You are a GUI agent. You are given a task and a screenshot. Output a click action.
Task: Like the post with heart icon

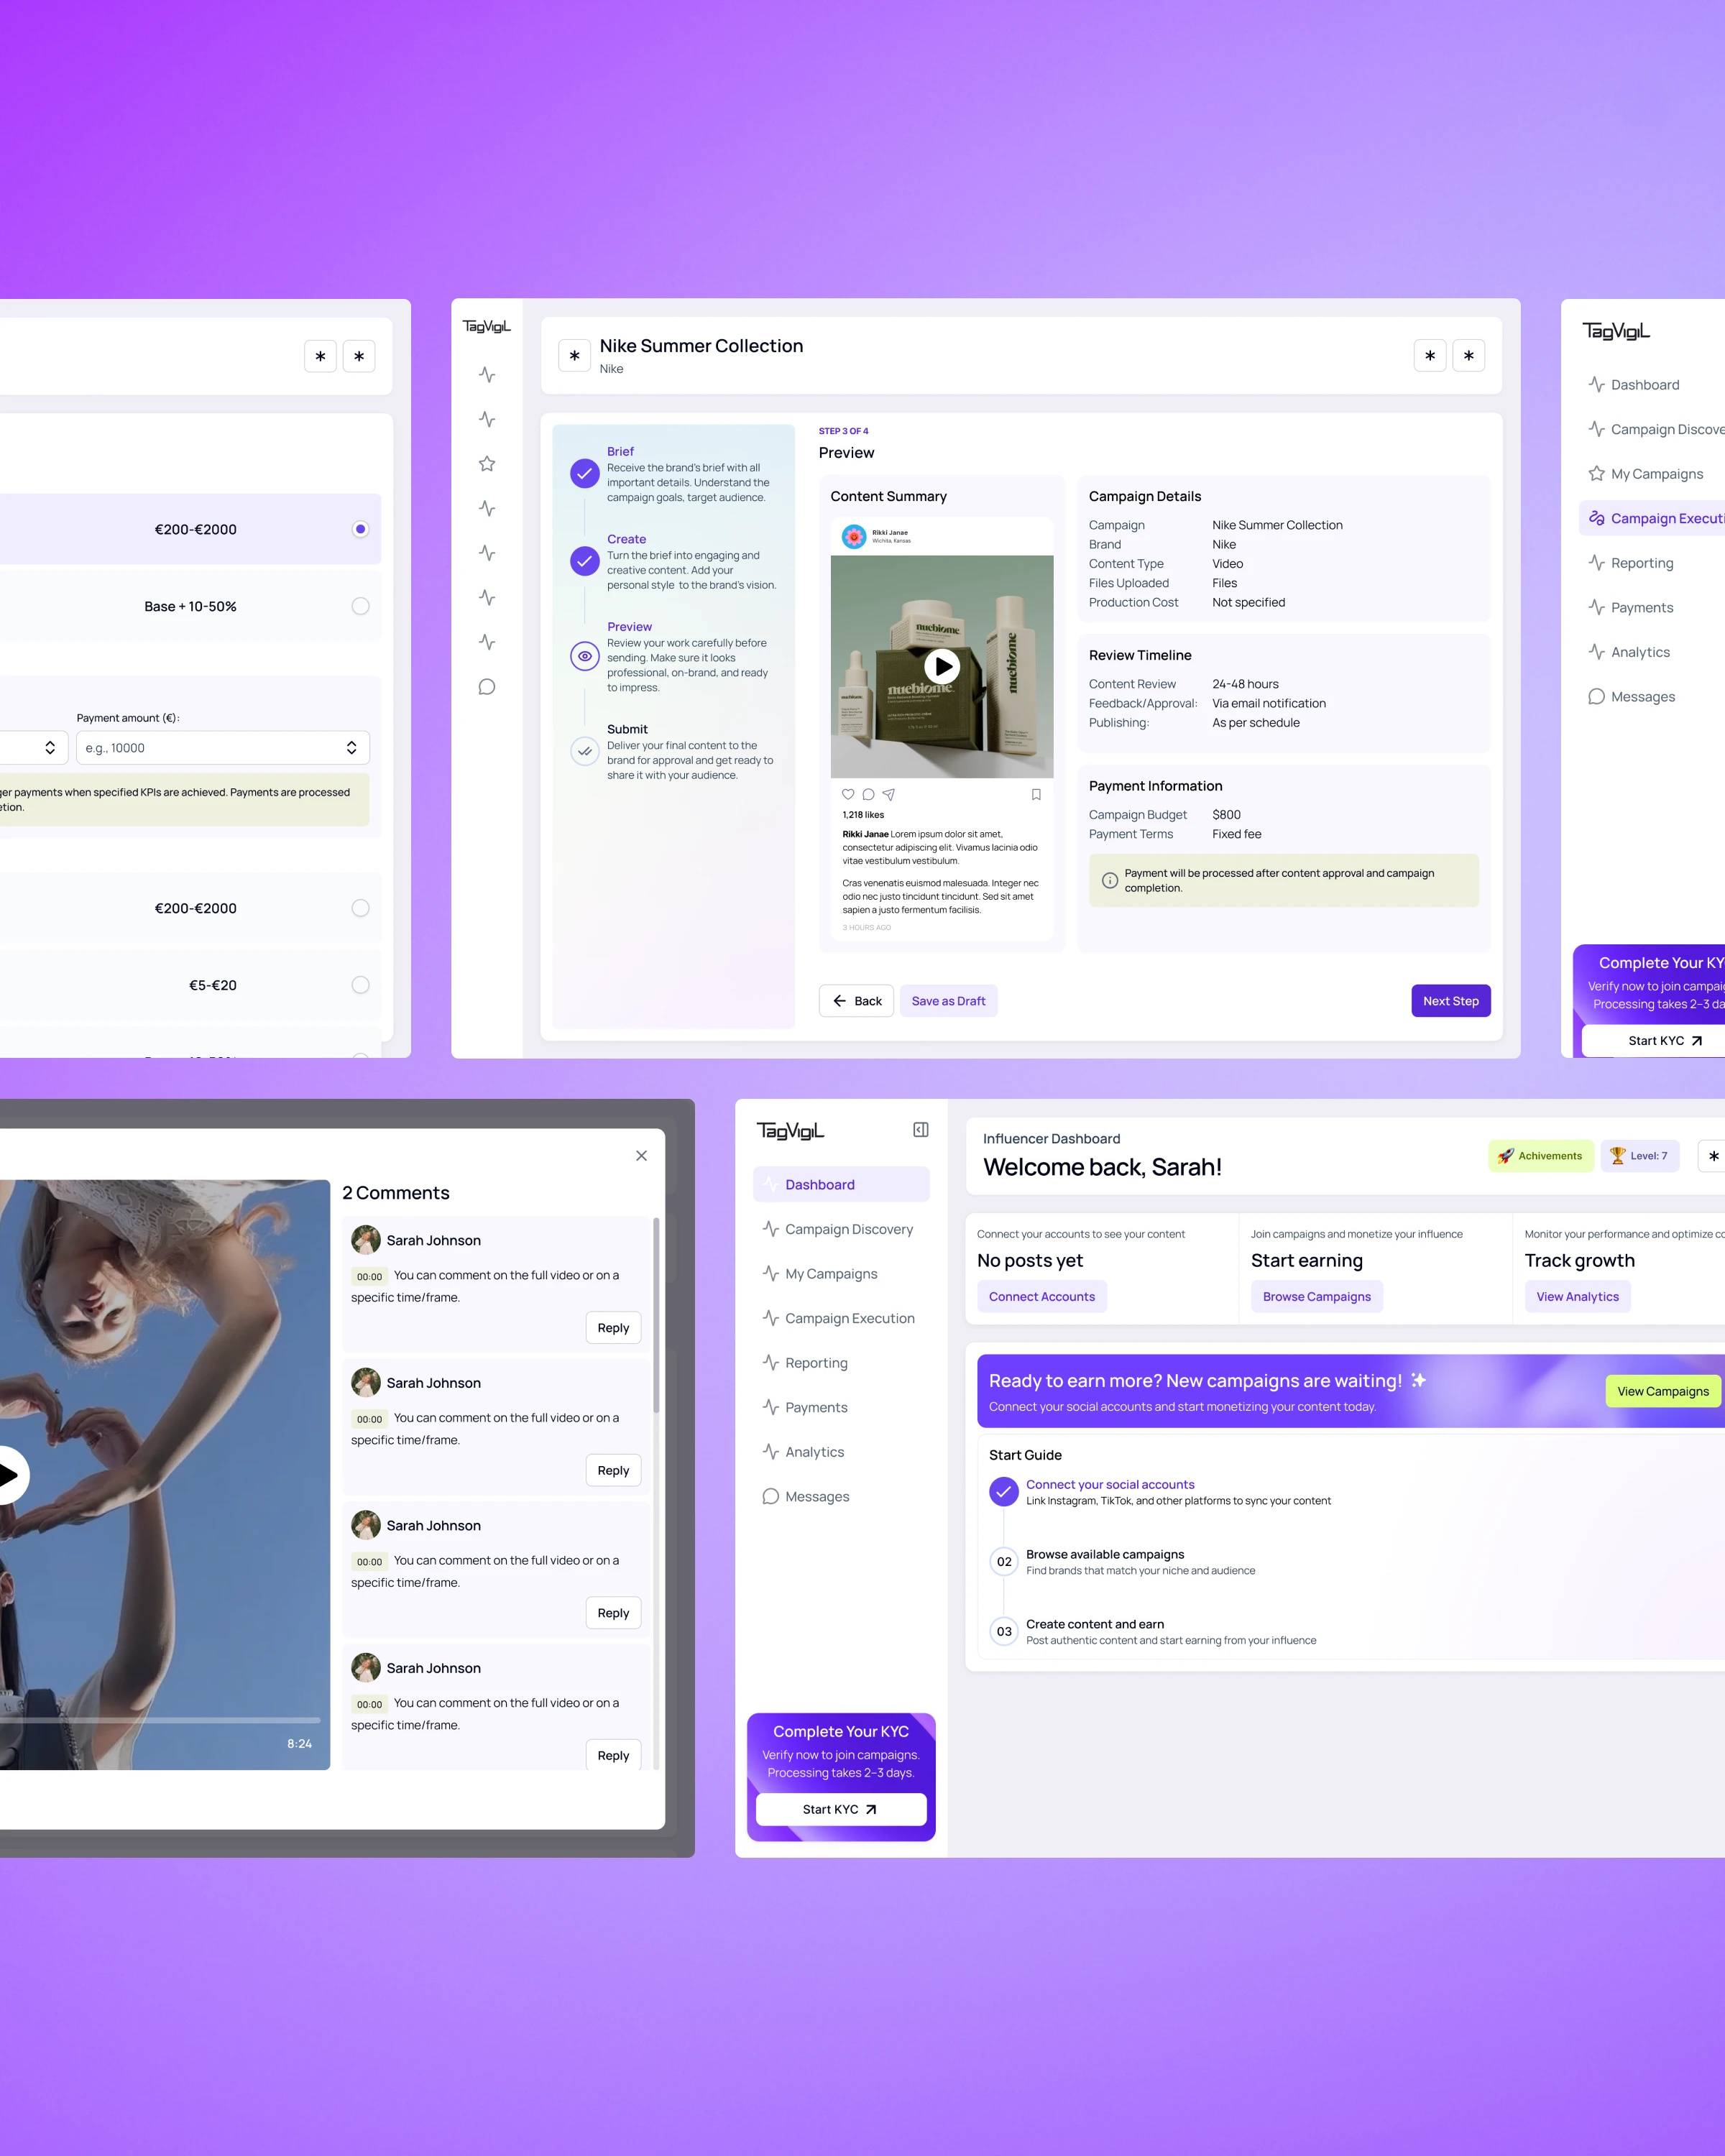coord(848,794)
